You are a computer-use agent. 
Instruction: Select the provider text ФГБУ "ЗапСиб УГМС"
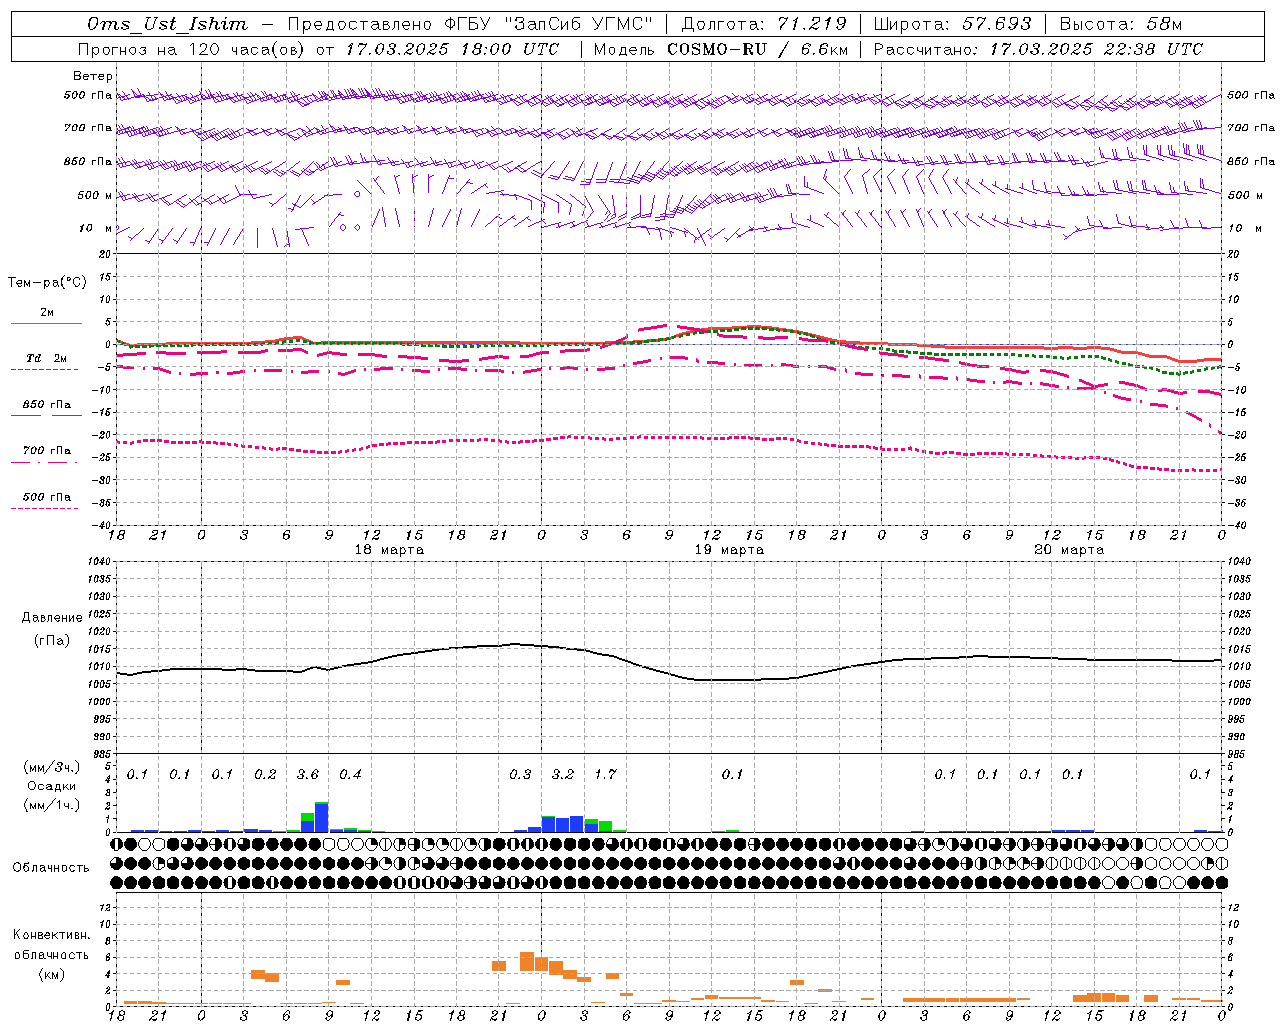click(547, 24)
